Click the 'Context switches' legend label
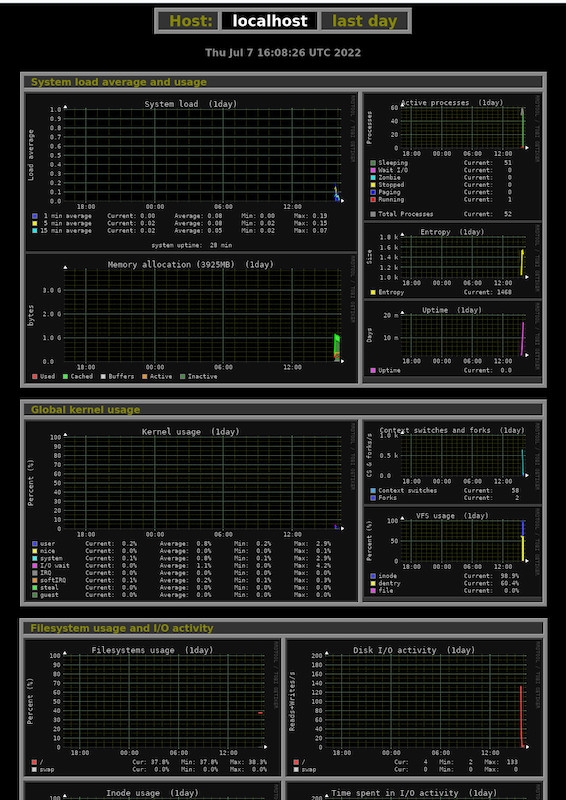566x800 pixels. 408,490
